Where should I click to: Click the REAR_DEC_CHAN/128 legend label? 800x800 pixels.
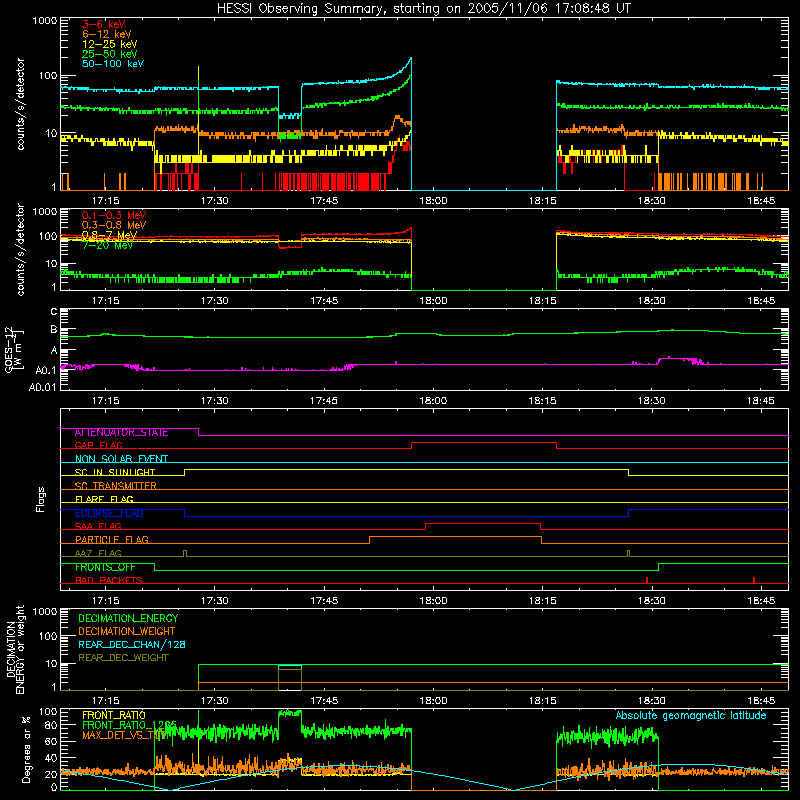tap(132, 645)
